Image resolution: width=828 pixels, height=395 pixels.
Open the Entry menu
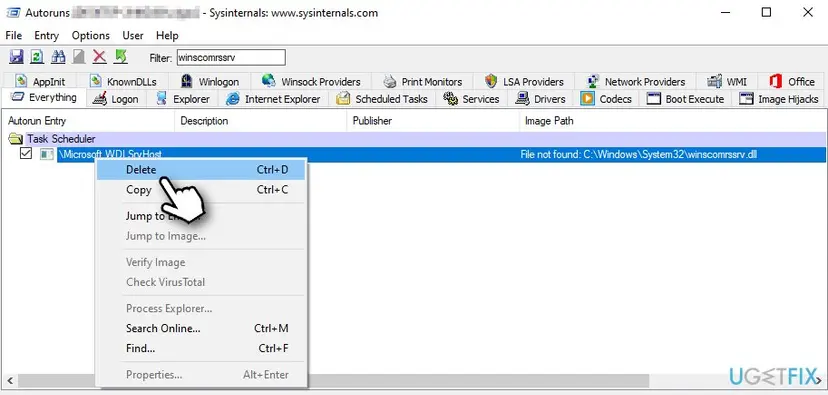[x=46, y=35]
